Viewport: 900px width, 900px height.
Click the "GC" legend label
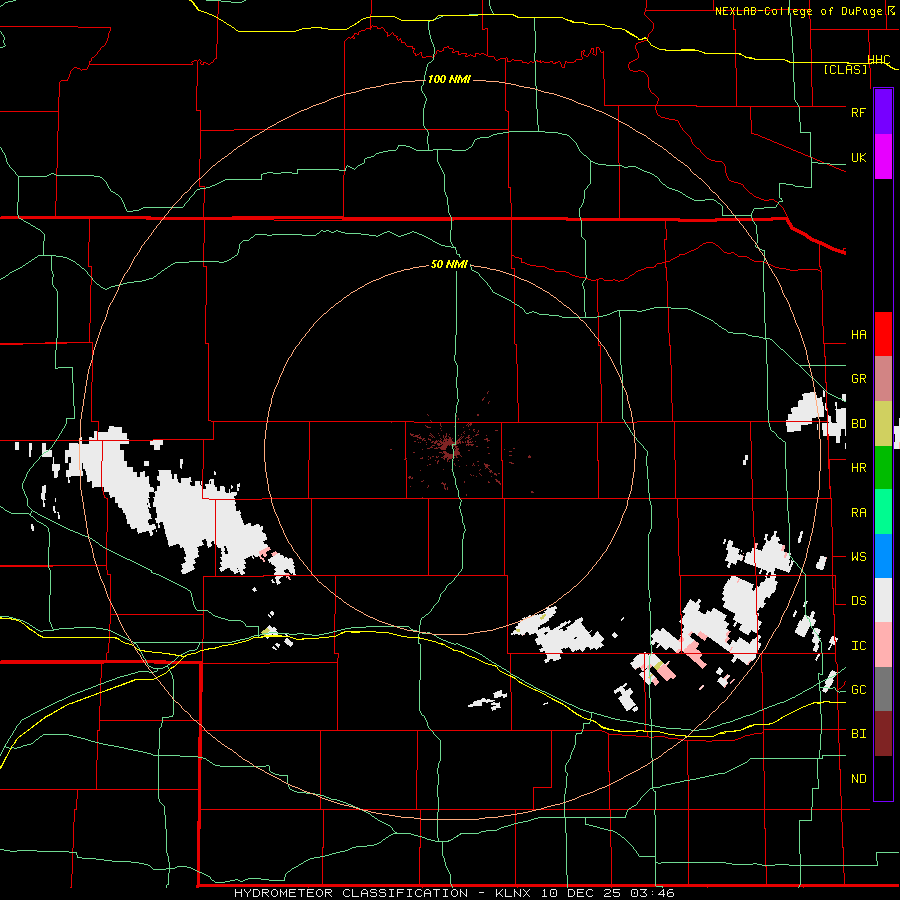pyautogui.click(x=858, y=690)
